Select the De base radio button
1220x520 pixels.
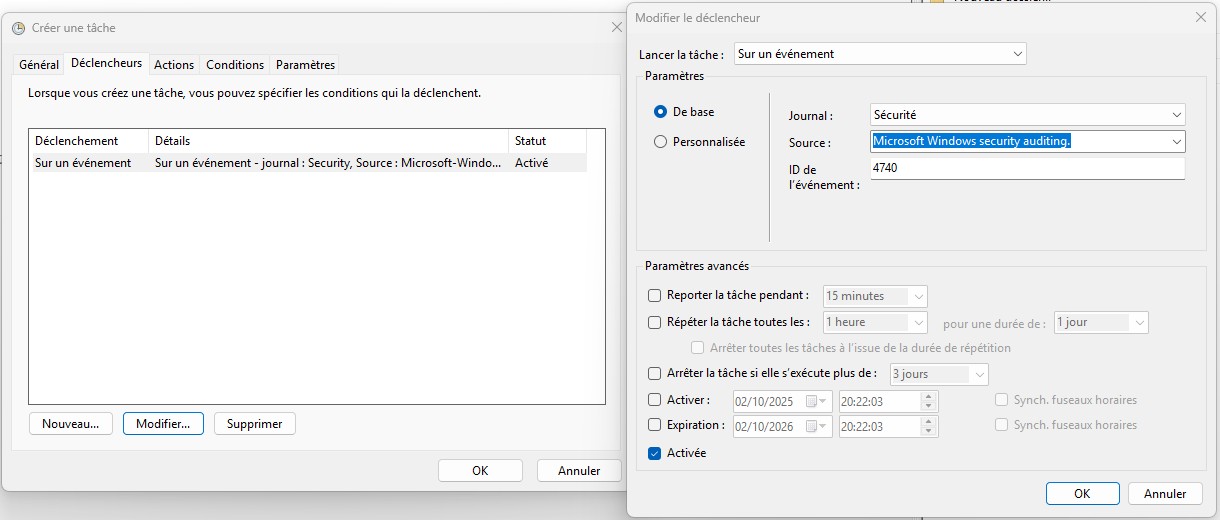pos(660,112)
